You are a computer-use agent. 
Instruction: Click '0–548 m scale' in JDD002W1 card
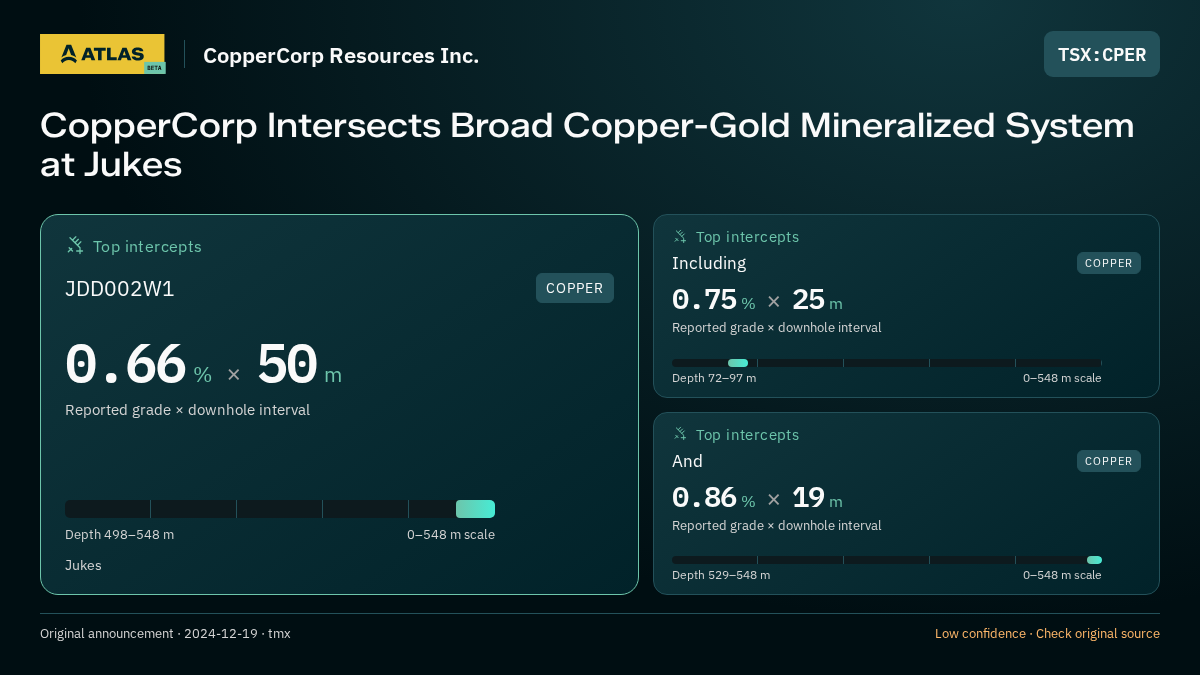451,535
